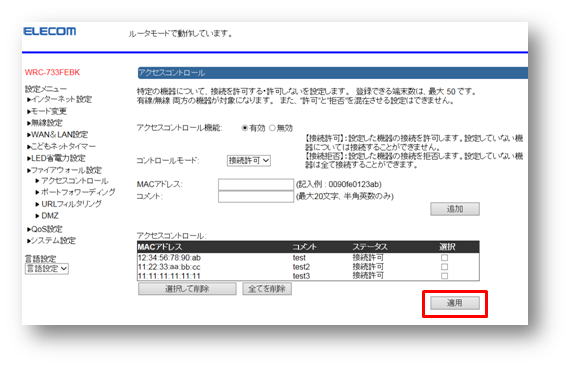Click the 全てを削除 button
570x367 pixels.
point(267,289)
